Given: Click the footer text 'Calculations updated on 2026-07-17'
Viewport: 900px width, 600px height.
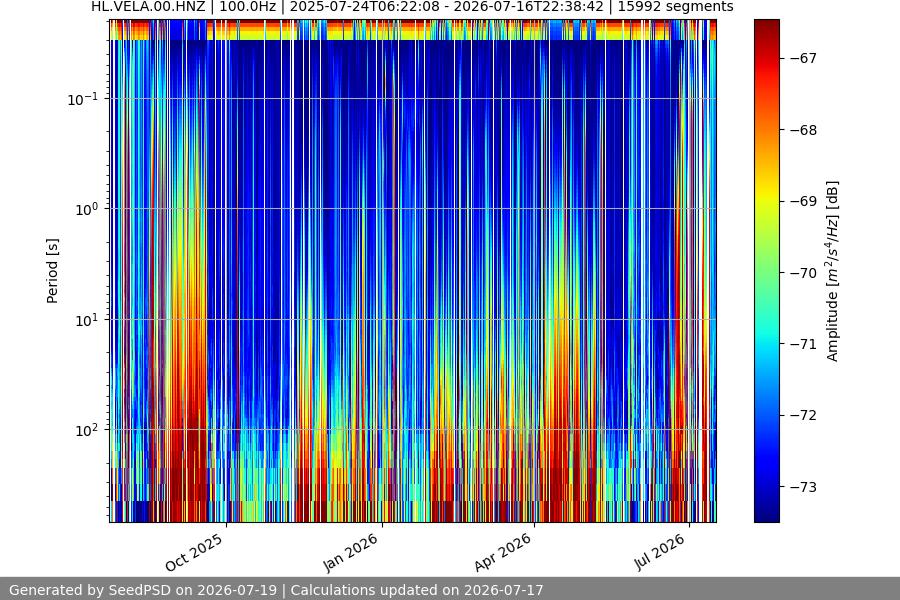Looking at the screenshot, I should pyautogui.click(x=417, y=590).
